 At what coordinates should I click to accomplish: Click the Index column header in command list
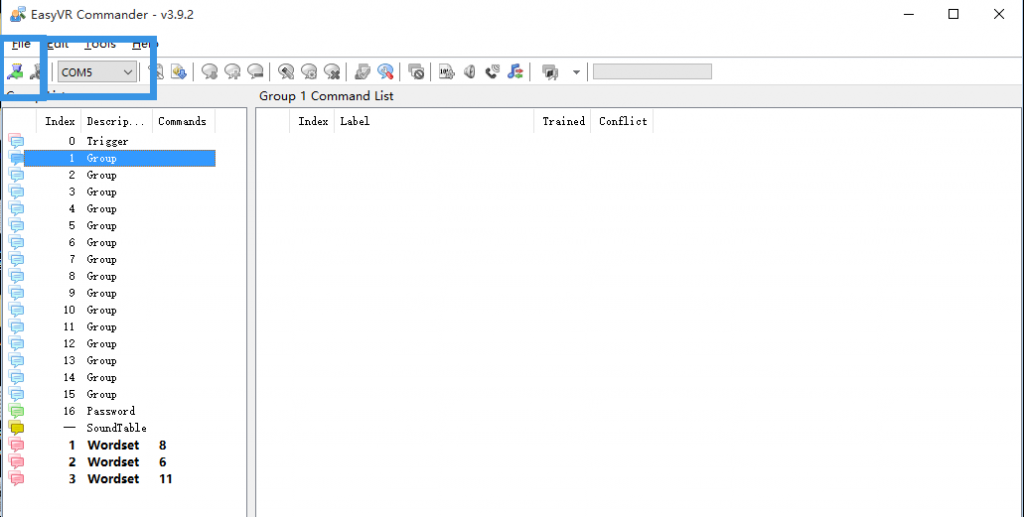point(313,121)
